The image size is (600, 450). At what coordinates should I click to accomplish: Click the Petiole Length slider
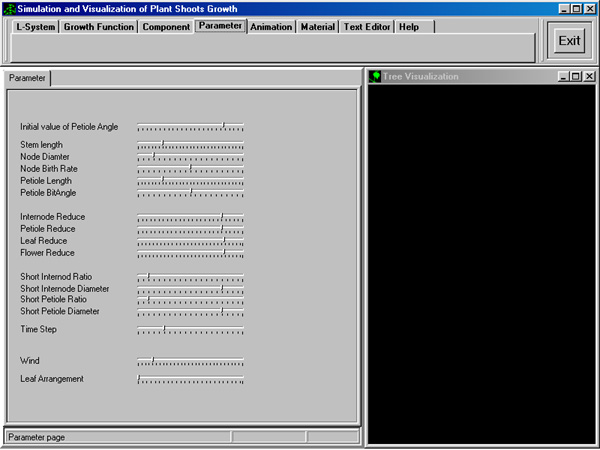(x=190, y=181)
